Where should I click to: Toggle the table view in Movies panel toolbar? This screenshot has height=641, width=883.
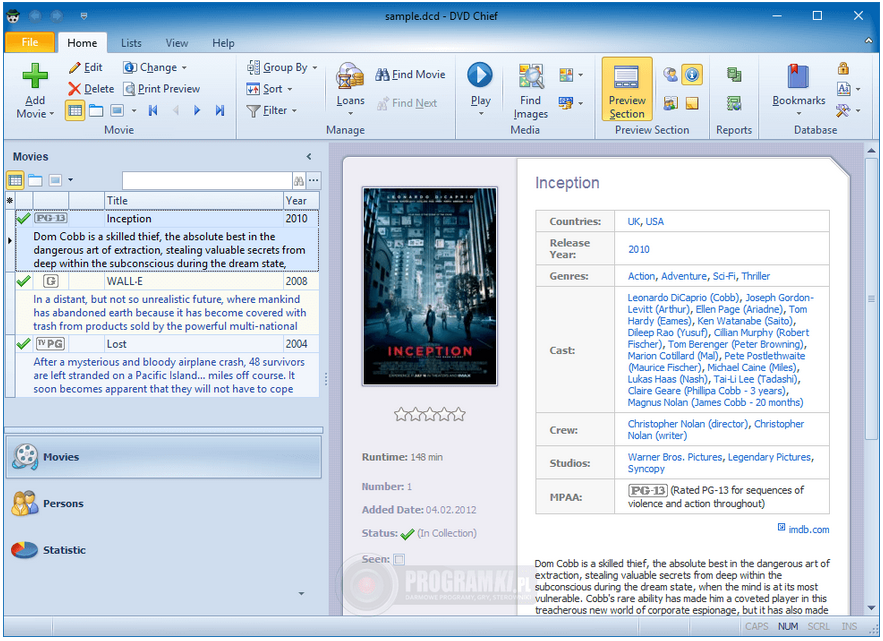coord(15,180)
